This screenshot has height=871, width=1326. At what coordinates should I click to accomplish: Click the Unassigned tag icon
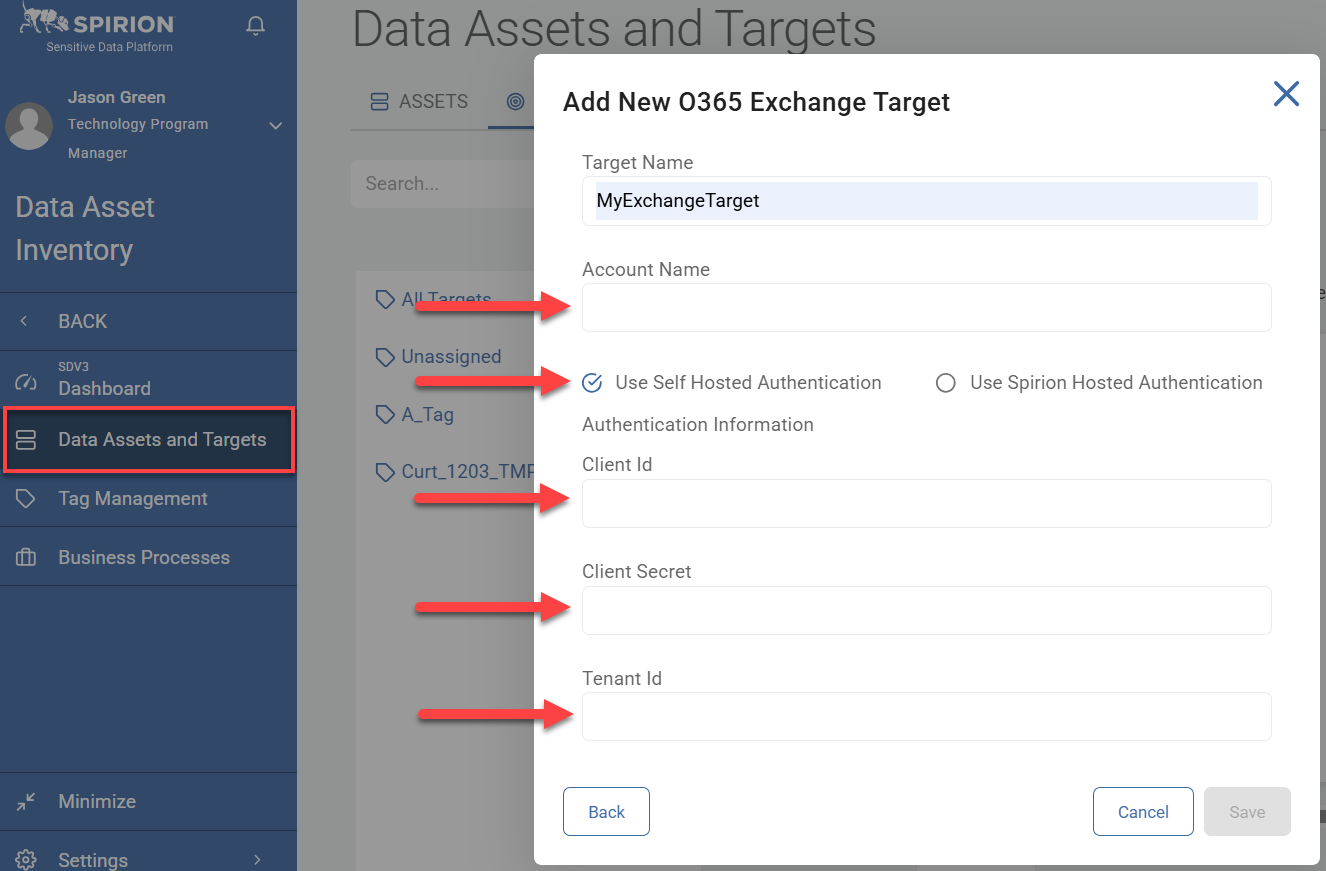385,357
